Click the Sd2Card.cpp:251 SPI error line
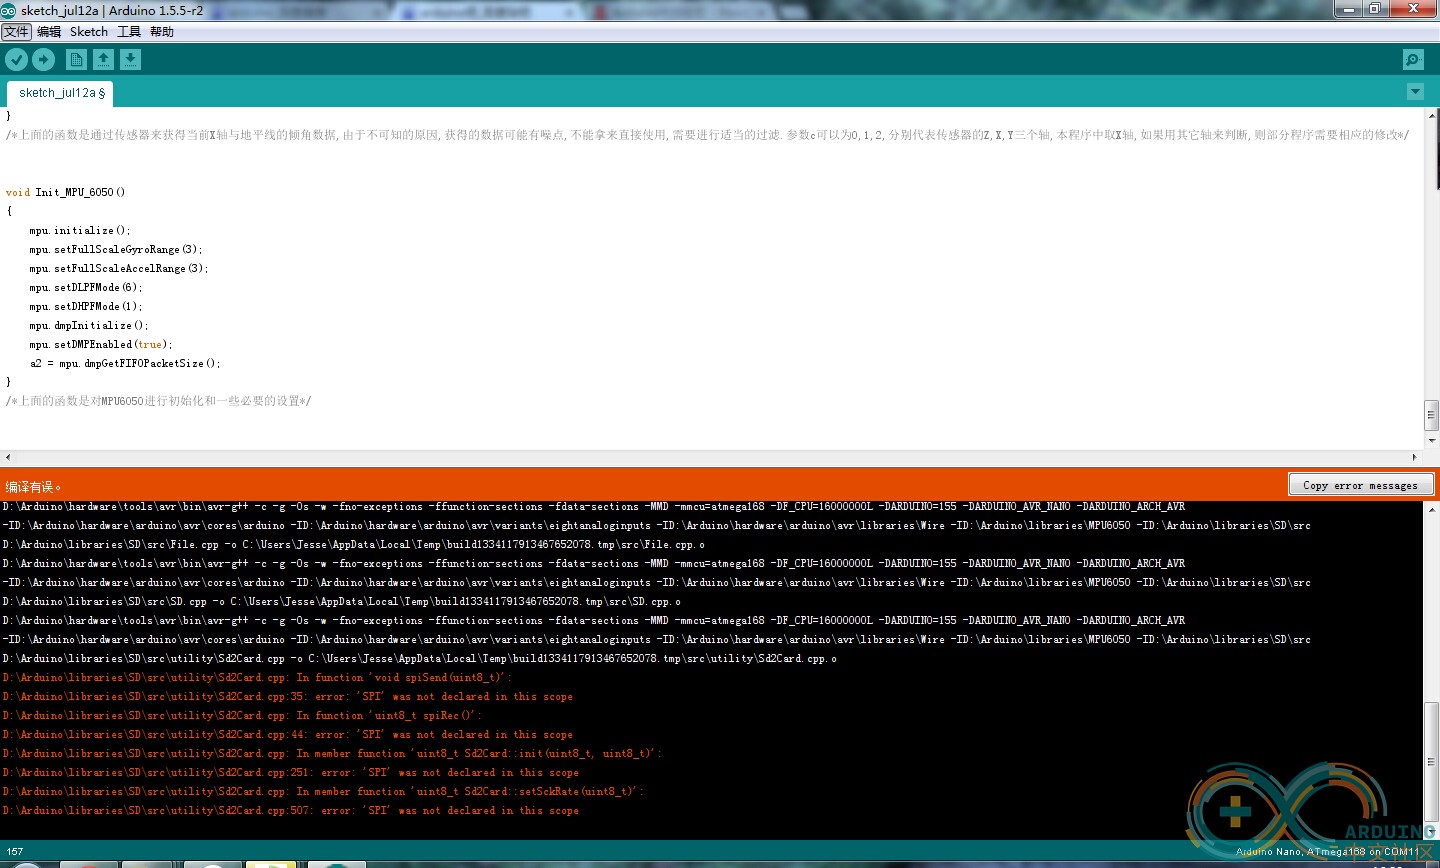 click(291, 772)
